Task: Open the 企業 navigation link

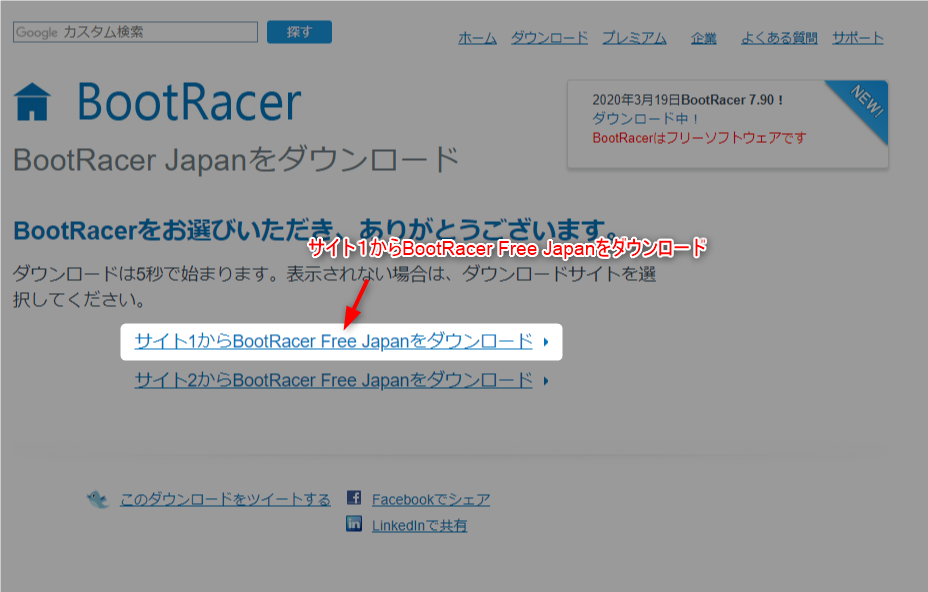Action: [x=704, y=38]
